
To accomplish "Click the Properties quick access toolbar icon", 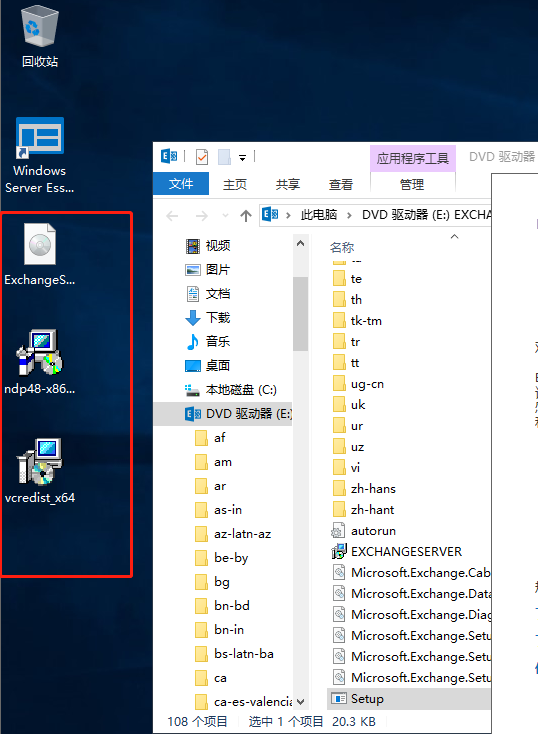I will (202, 157).
